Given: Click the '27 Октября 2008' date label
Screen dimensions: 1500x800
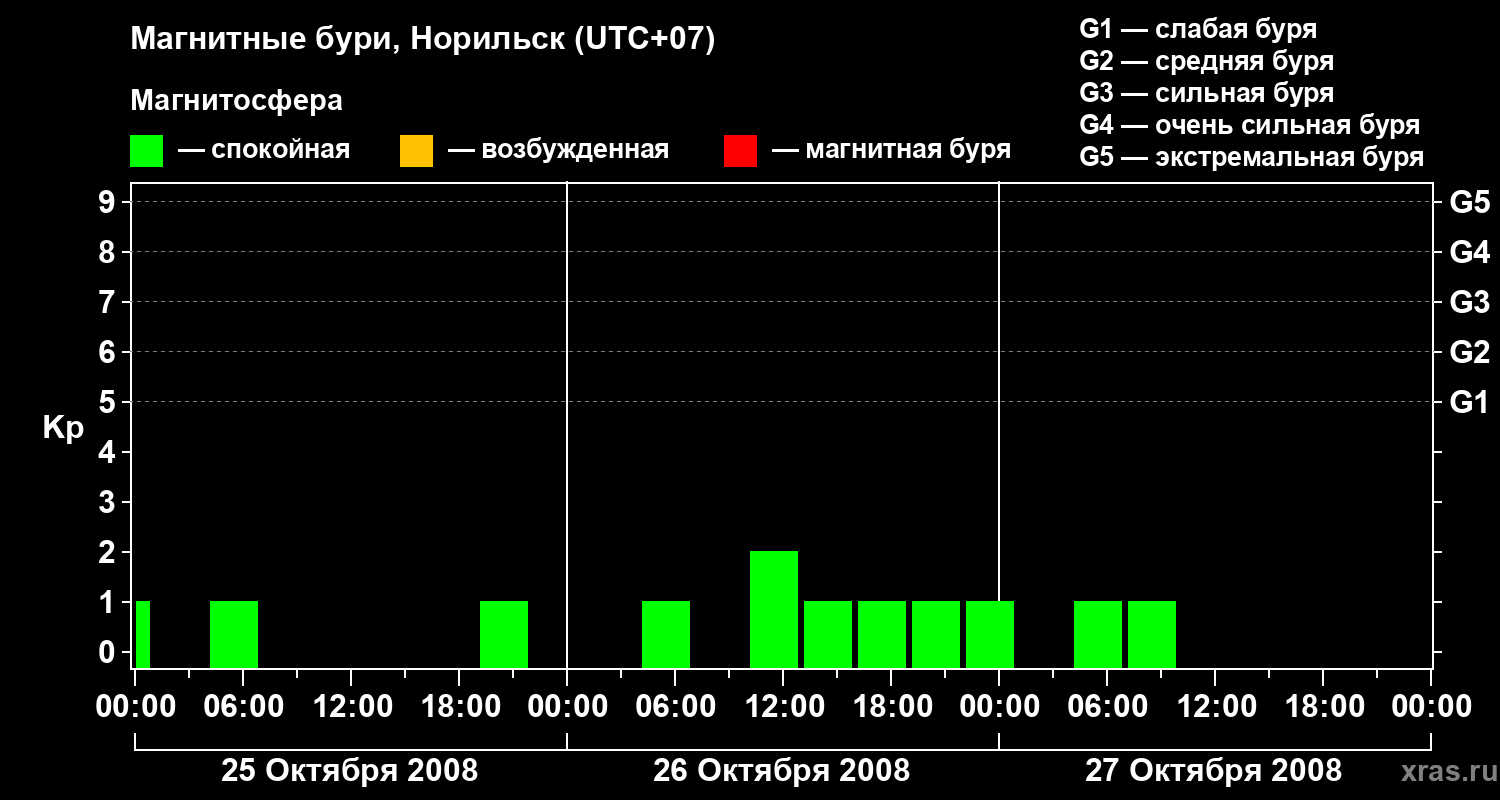Looking at the screenshot, I should (x=1214, y=770).
